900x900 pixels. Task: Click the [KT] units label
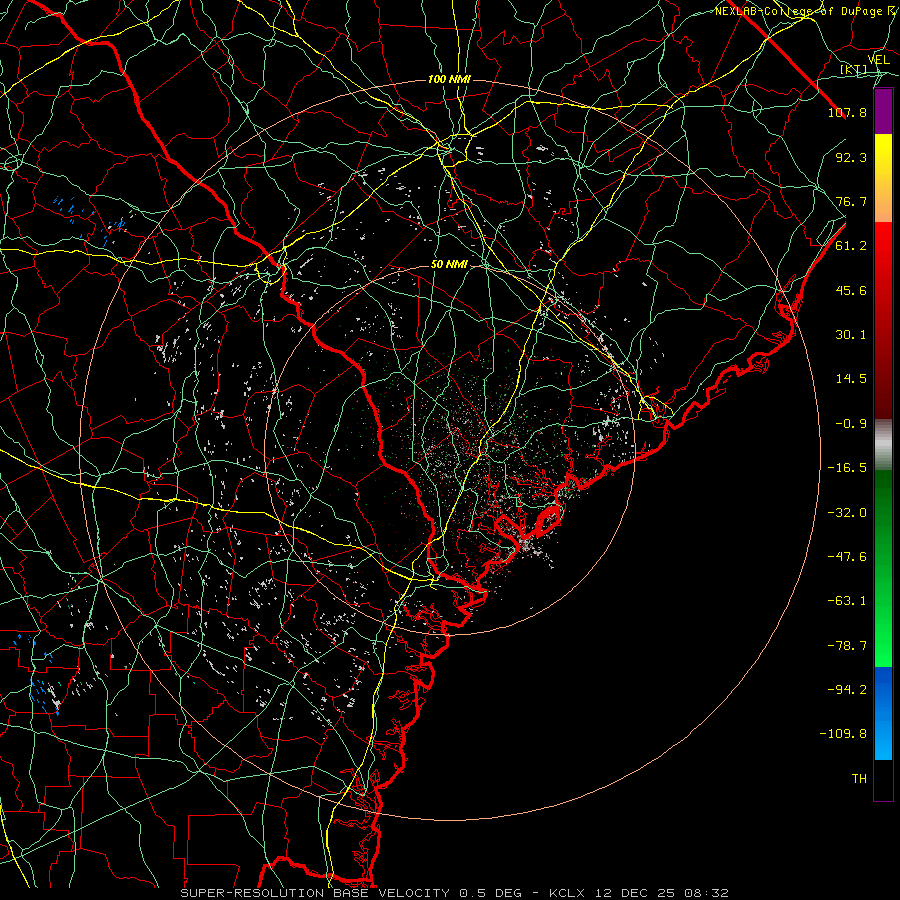point(854,69)
